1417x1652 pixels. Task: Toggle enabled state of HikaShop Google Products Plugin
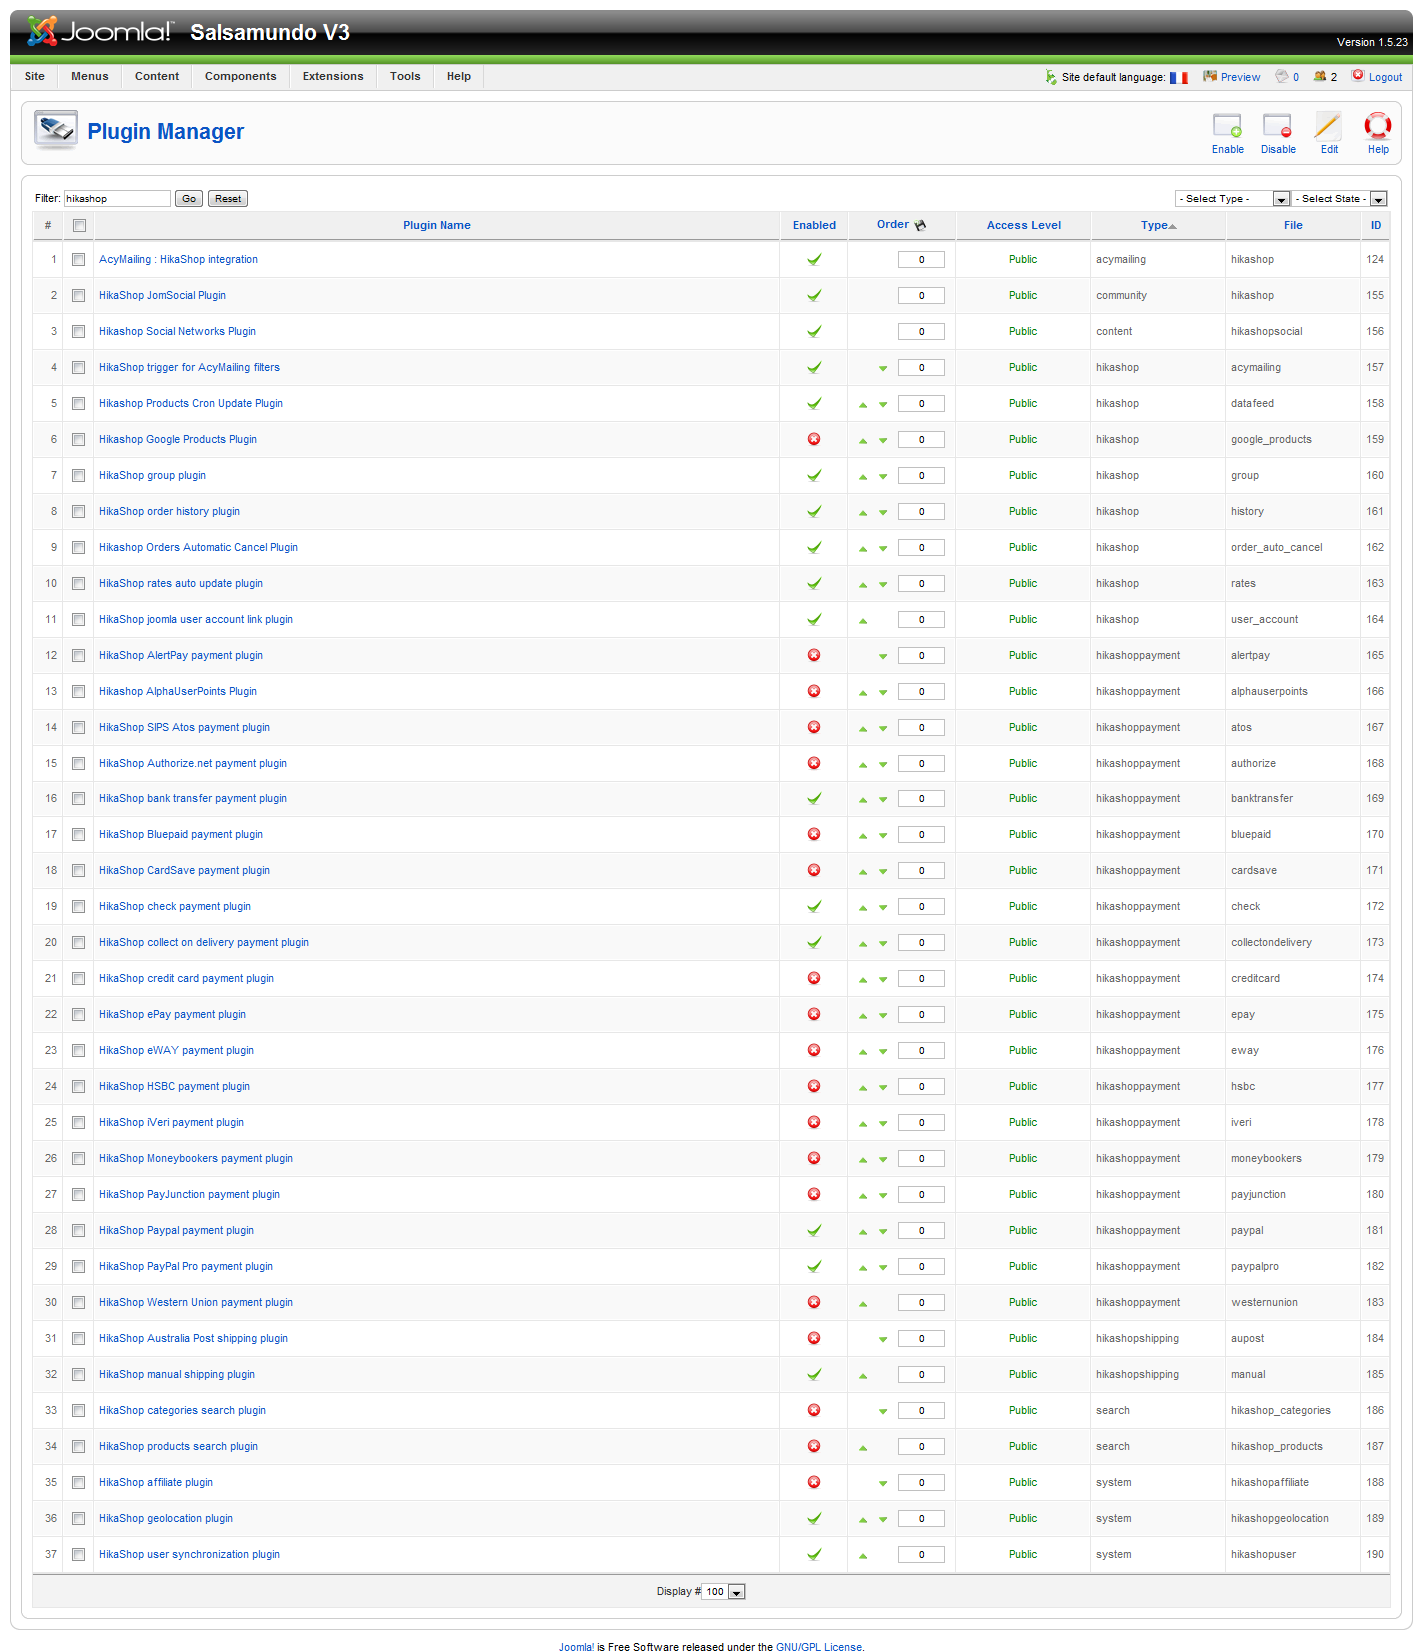814,439
